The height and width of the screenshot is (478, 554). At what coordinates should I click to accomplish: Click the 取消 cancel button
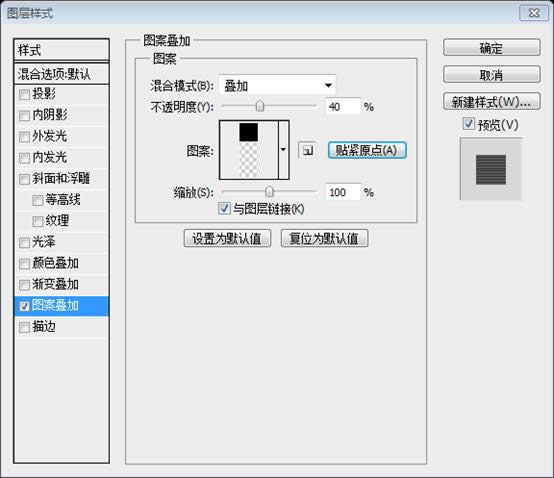pyautogui.click(x=491, y=75)
